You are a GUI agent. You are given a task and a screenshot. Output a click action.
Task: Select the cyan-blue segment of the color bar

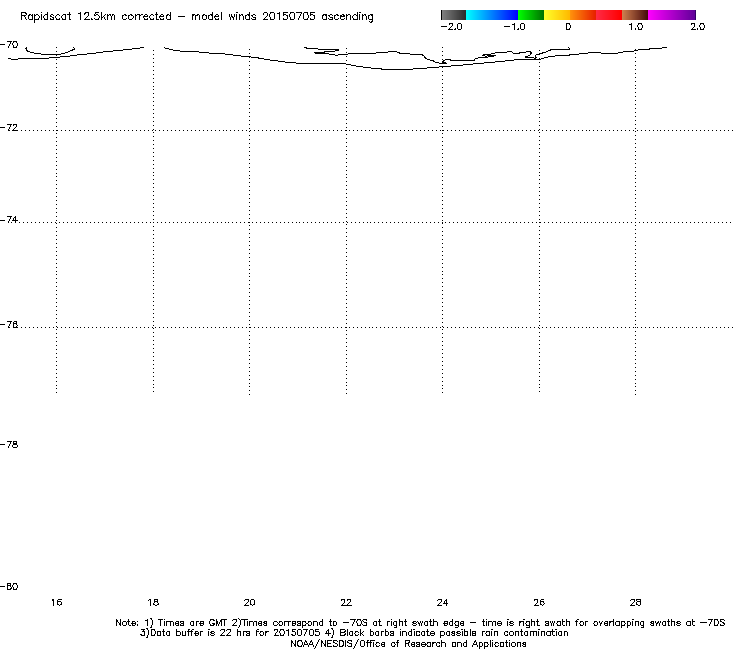click(x=492, y=15)
